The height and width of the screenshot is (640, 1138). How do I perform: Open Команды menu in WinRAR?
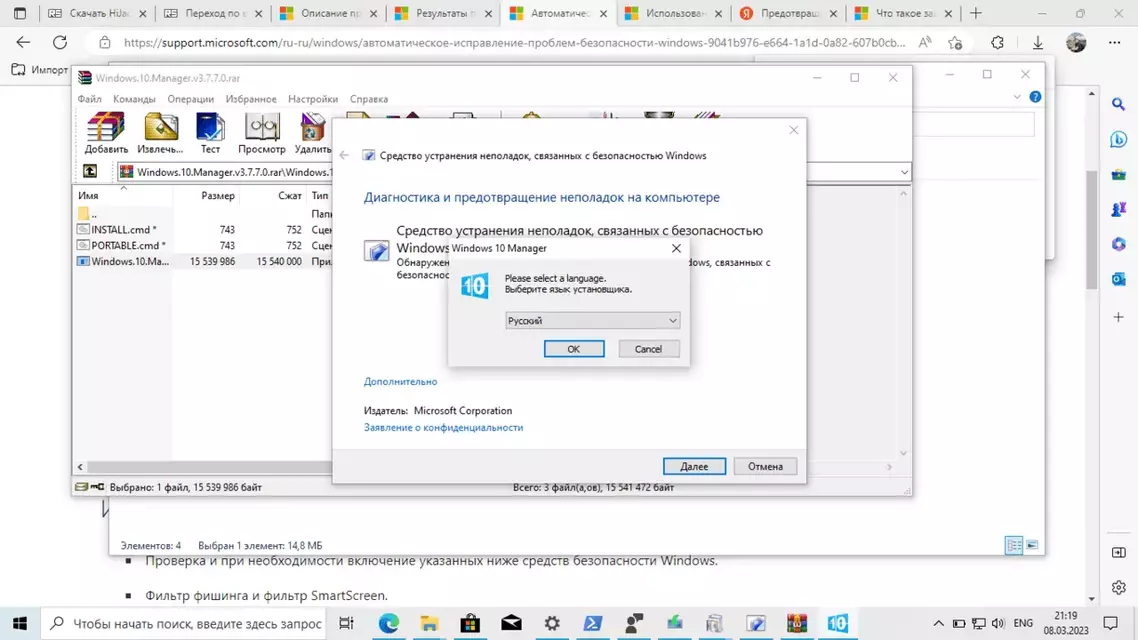click(x=134, y=99)
